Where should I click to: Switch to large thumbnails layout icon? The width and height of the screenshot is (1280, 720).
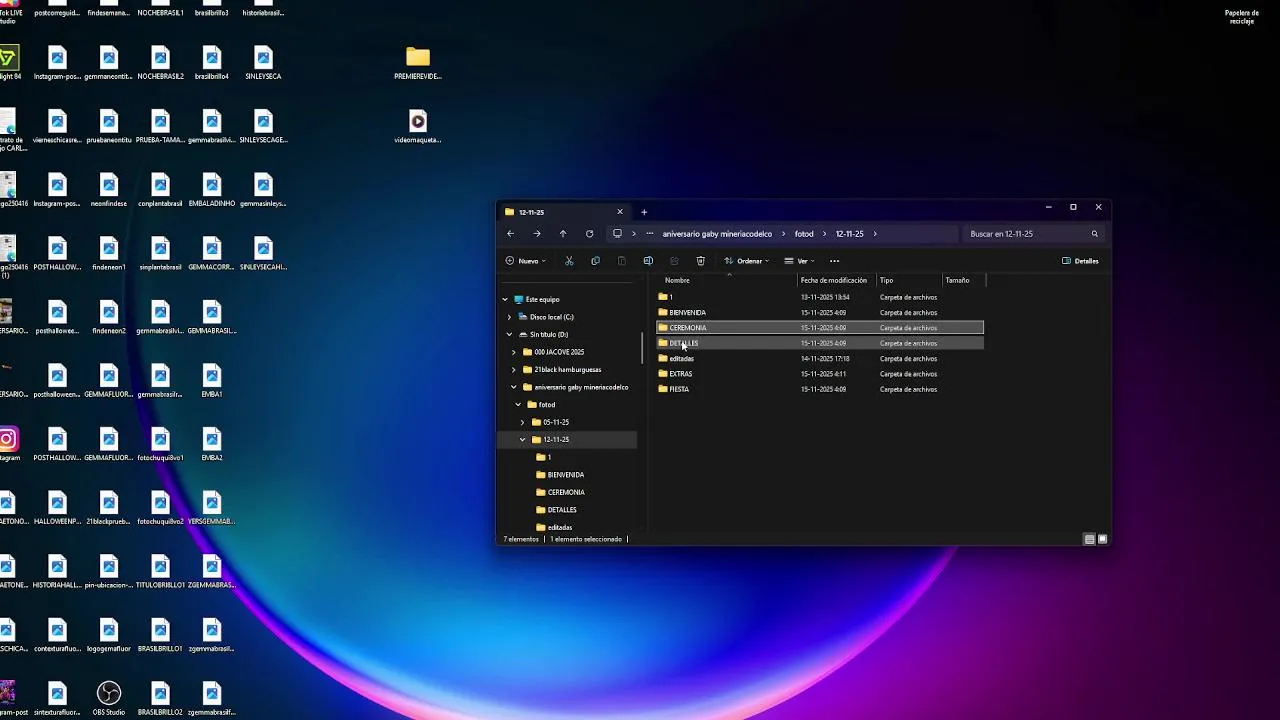coord(1103,539)
